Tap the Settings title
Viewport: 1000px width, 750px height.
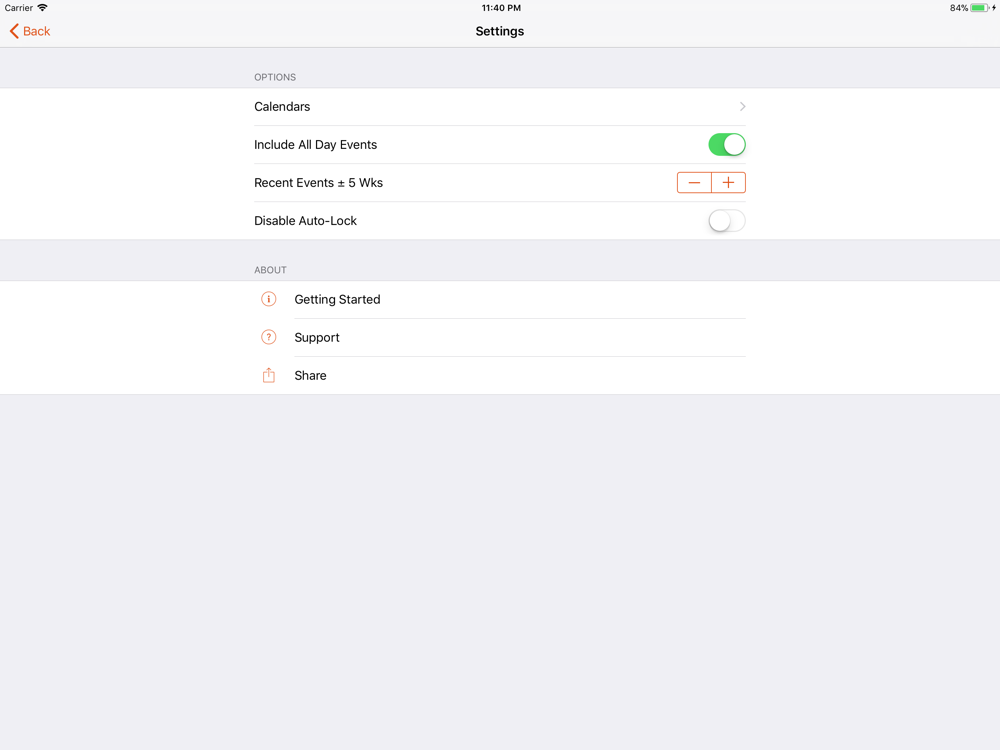point(500,31)
